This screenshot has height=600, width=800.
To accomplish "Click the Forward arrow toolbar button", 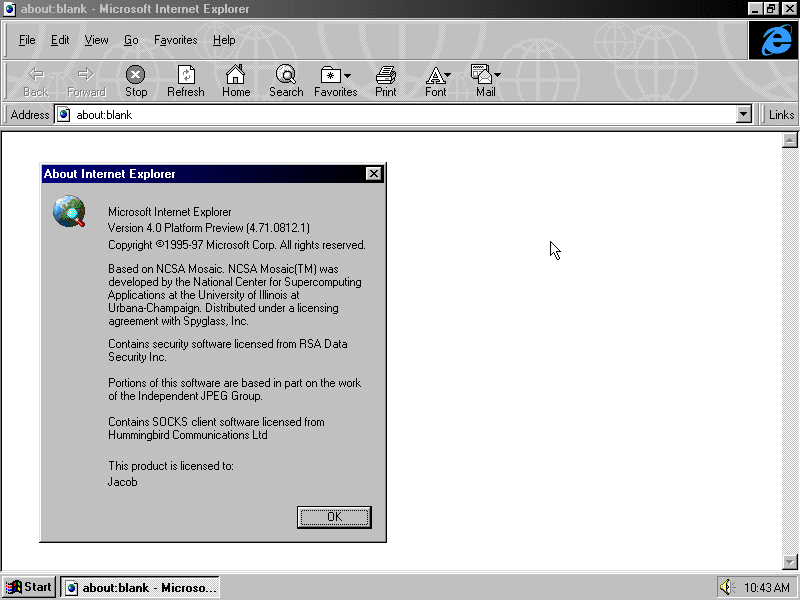I will pos(86,81).
